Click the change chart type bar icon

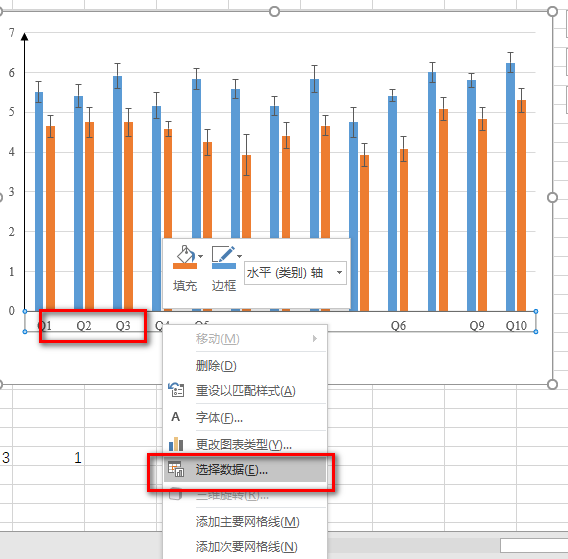click(176, 444)
